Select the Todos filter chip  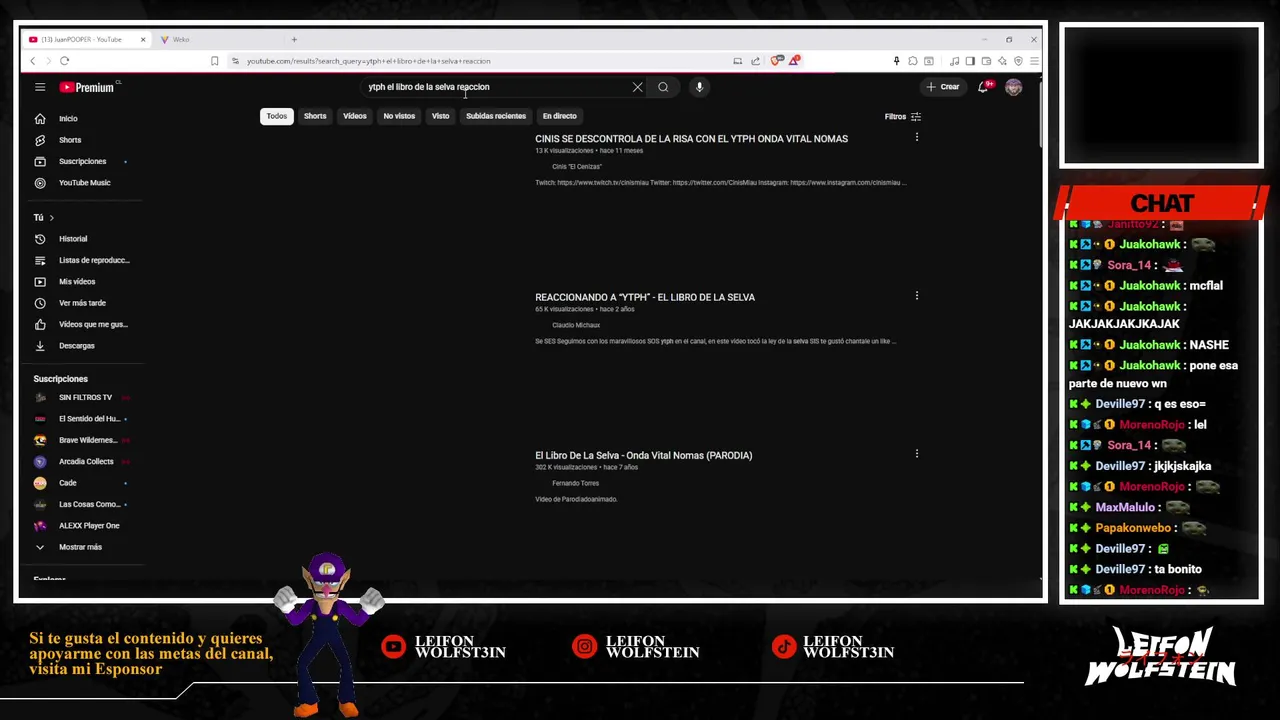point(276,116)
